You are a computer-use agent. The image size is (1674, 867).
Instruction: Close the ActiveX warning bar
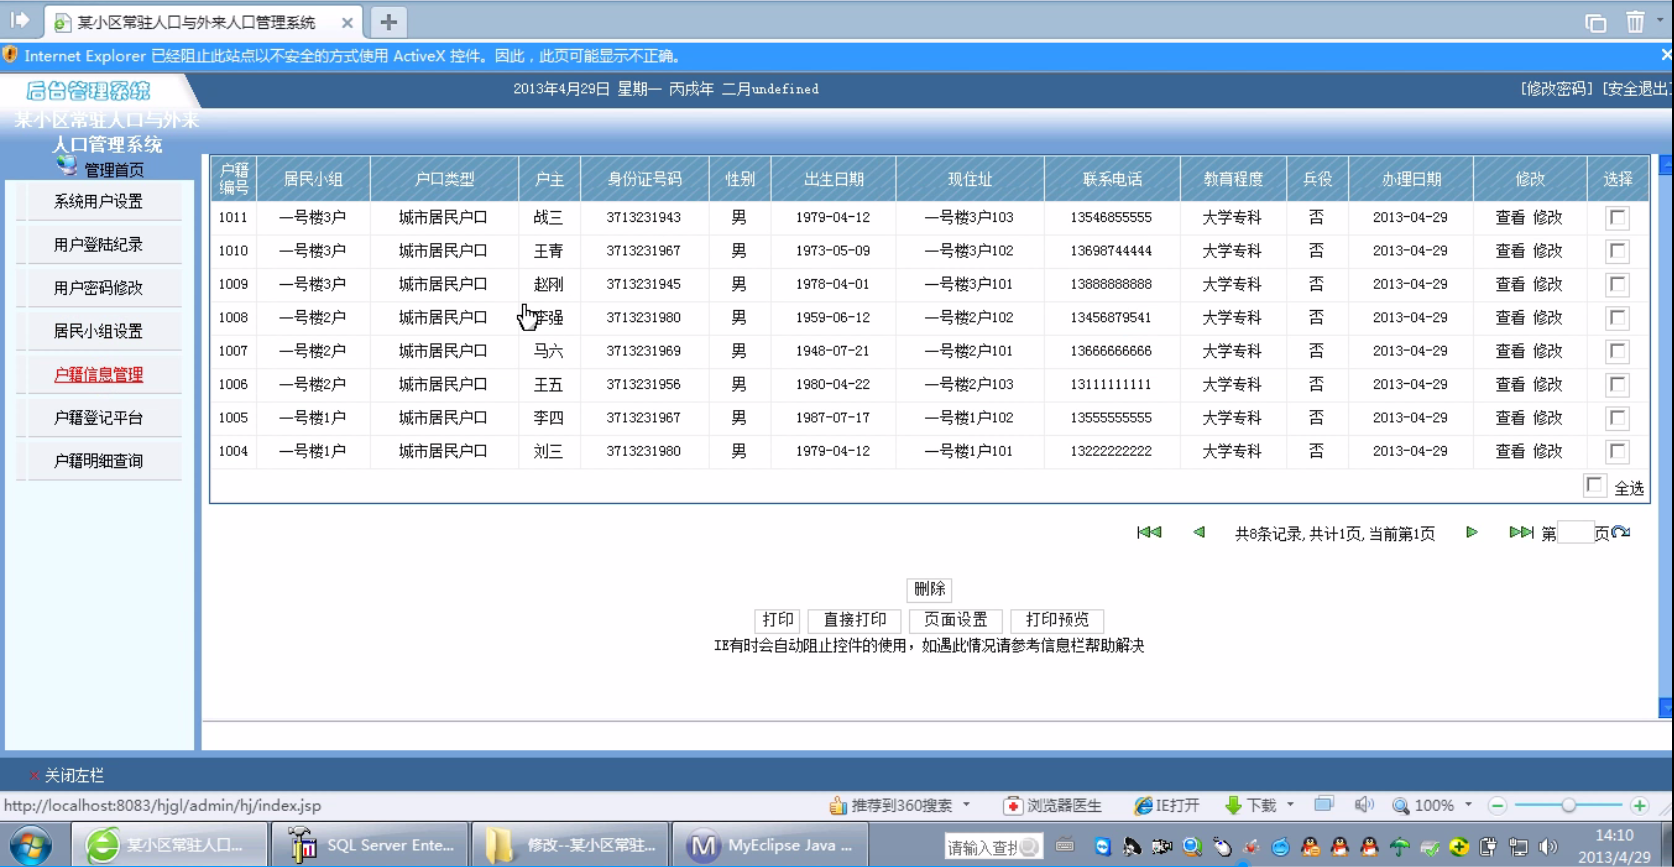[1665, 55]
